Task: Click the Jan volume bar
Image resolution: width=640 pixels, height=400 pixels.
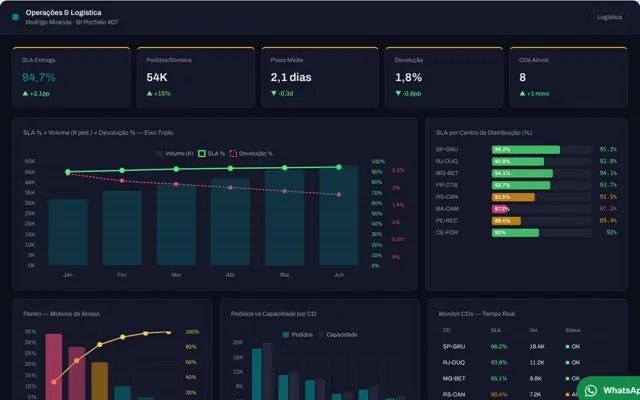Action: (x=68, y=232)
